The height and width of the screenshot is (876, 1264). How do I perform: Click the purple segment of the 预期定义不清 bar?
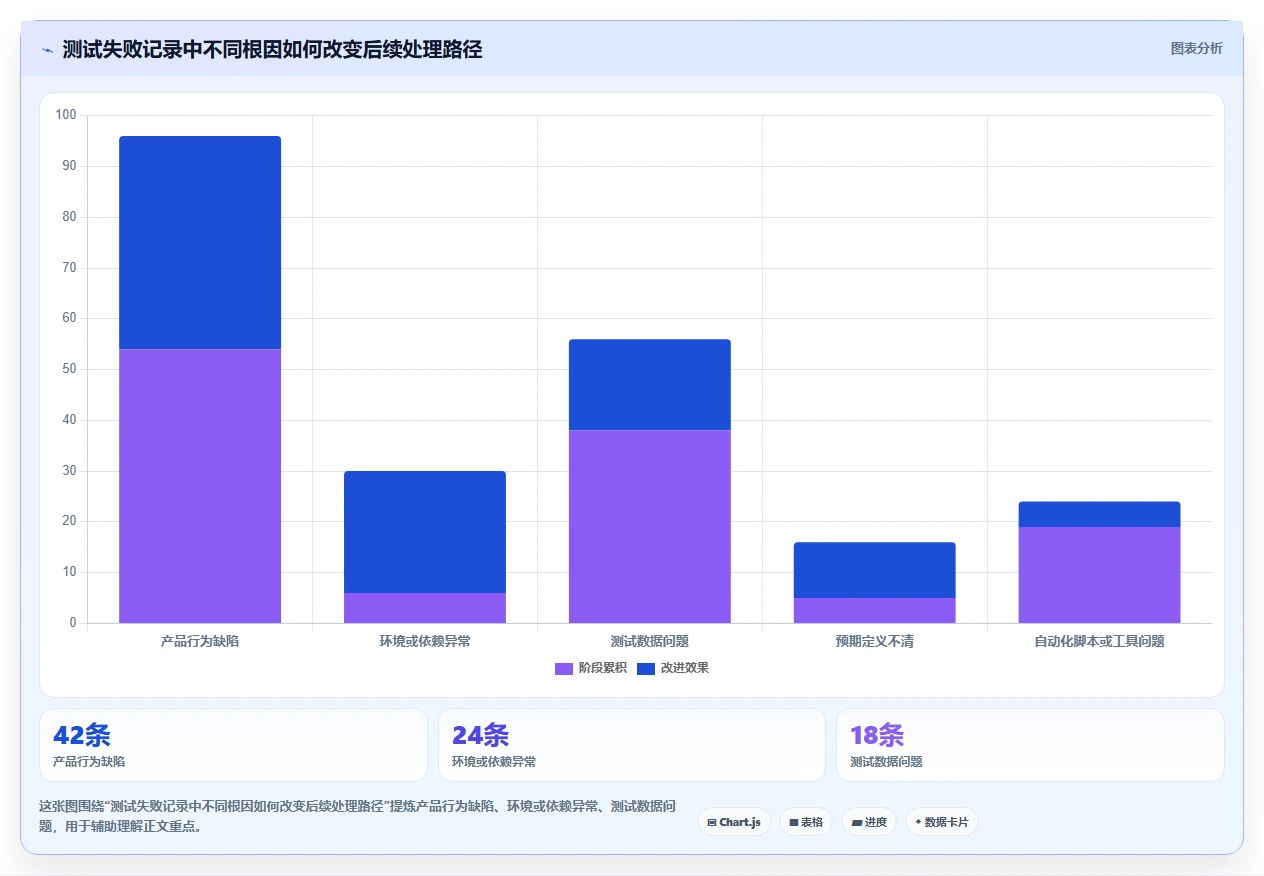pyautogui.click(x=875, y=610)
